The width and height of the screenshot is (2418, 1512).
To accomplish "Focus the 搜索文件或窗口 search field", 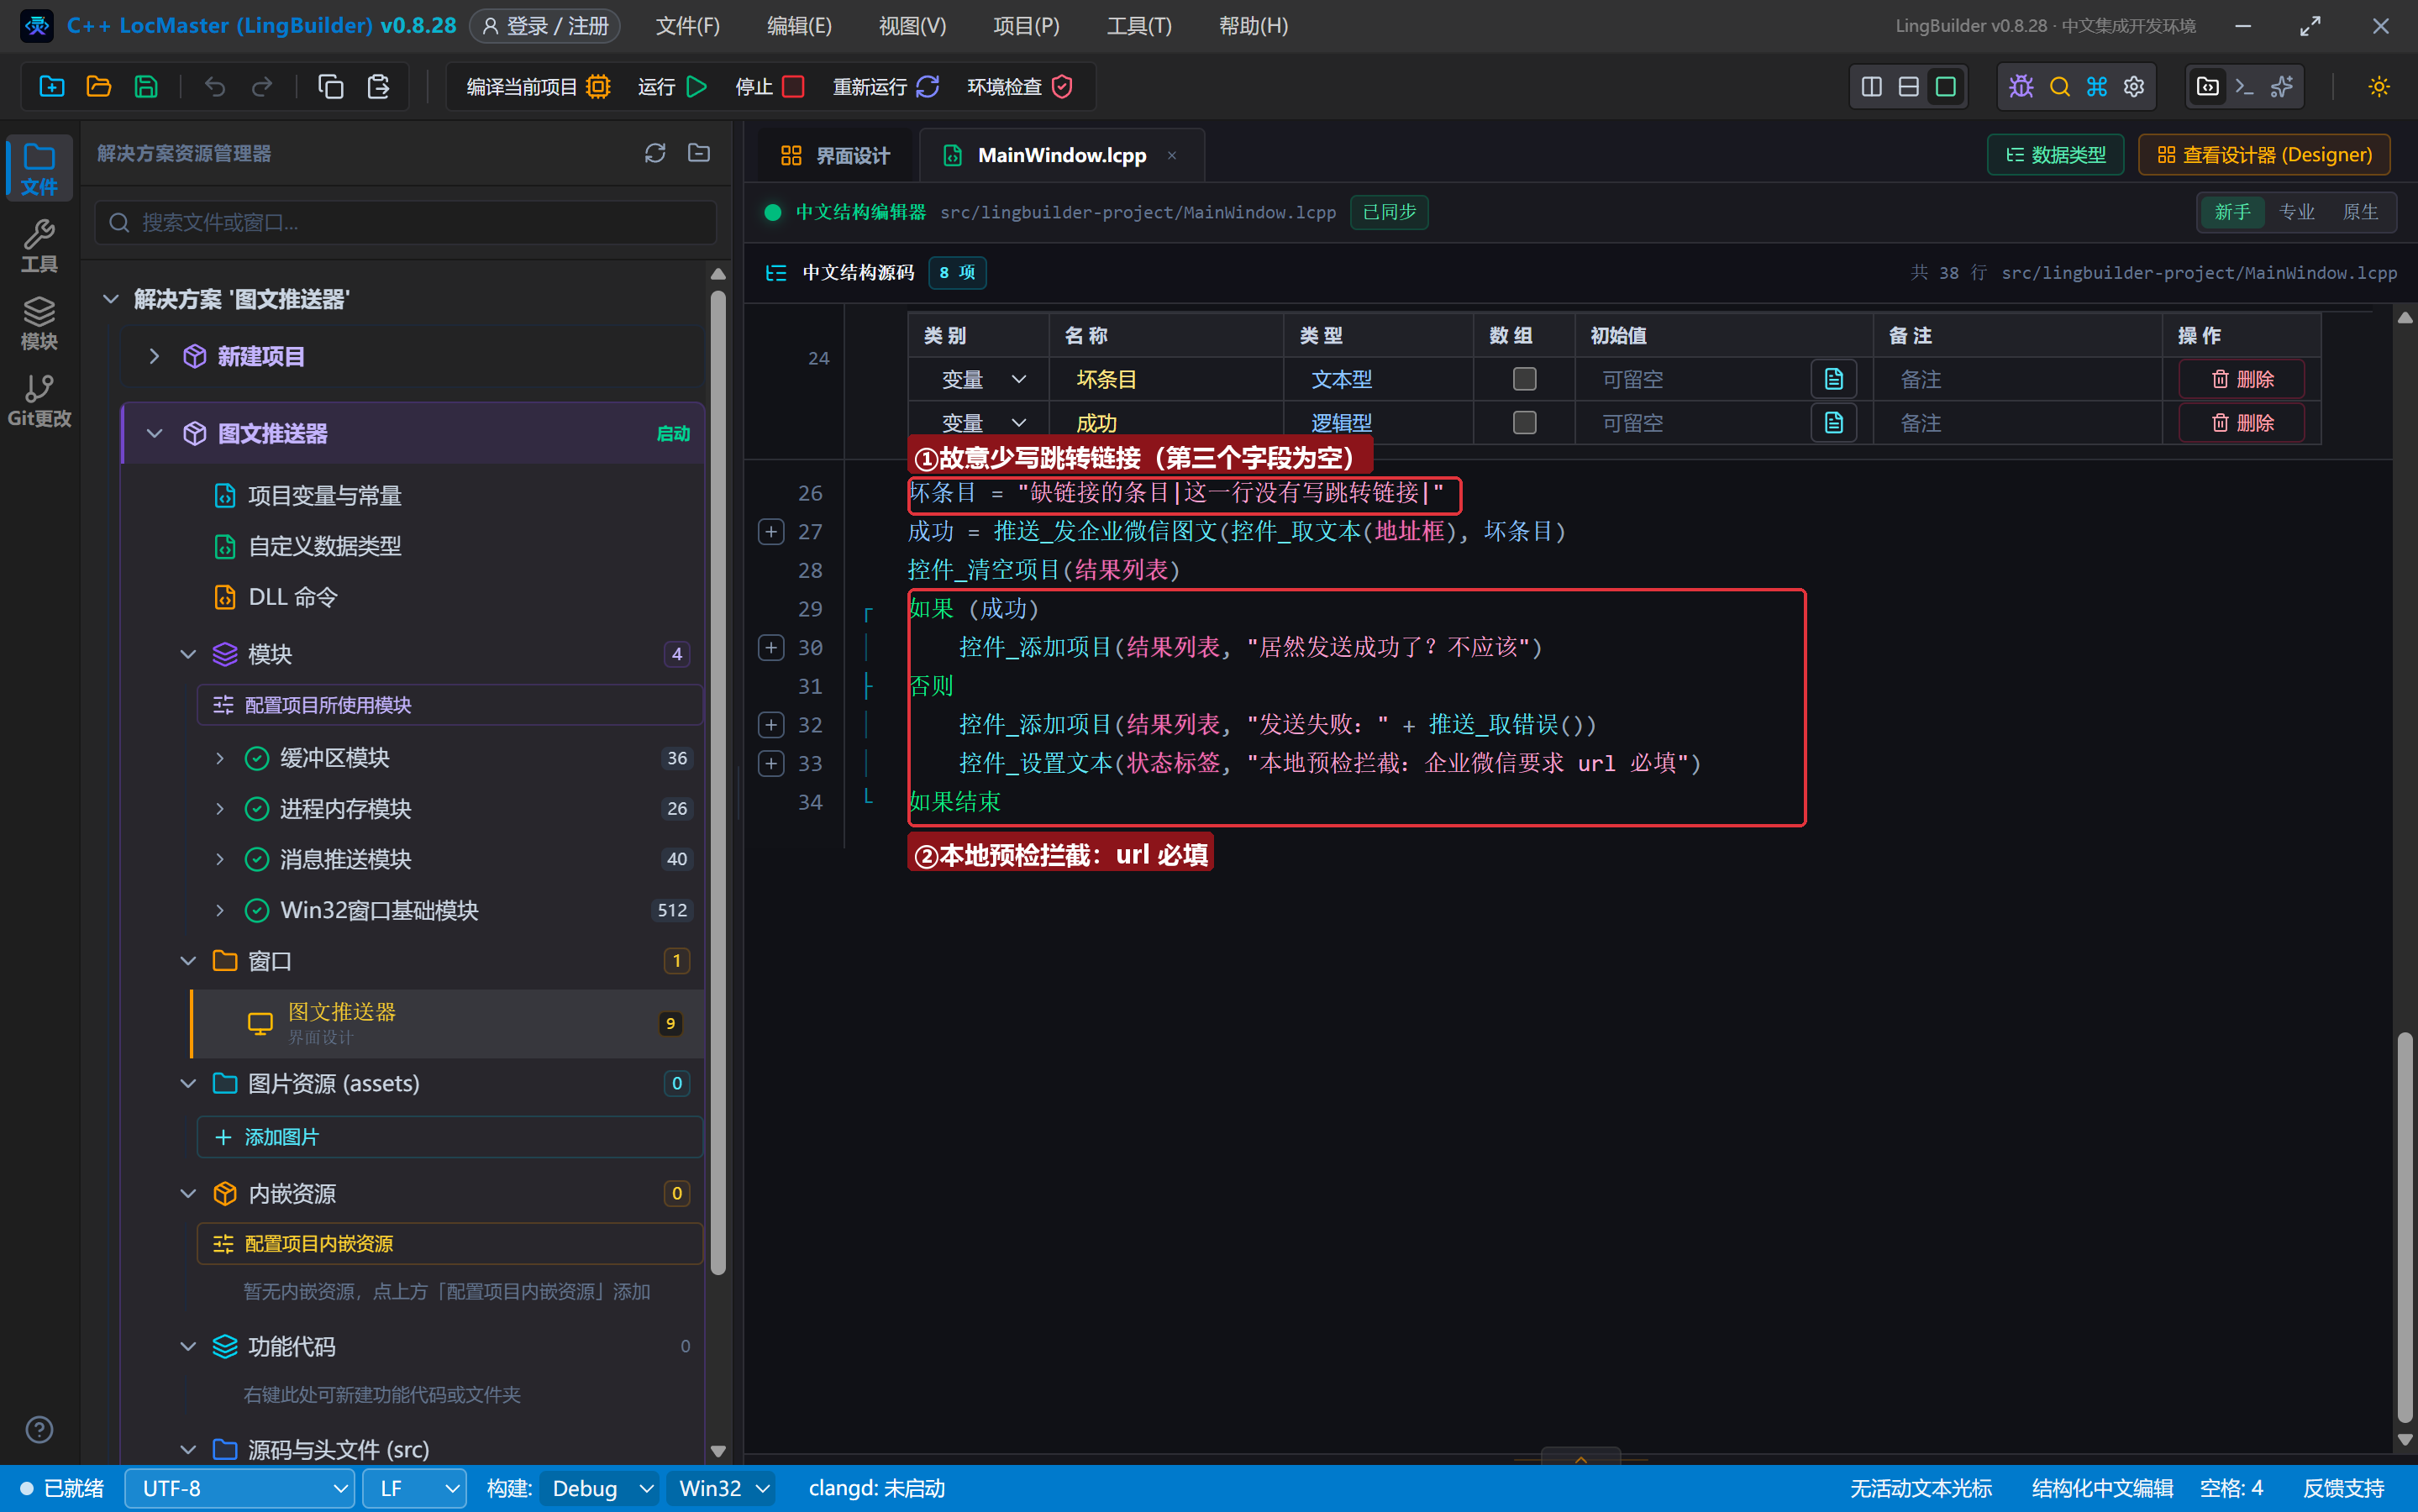I will pyautogui.click(x=406, y=222).
